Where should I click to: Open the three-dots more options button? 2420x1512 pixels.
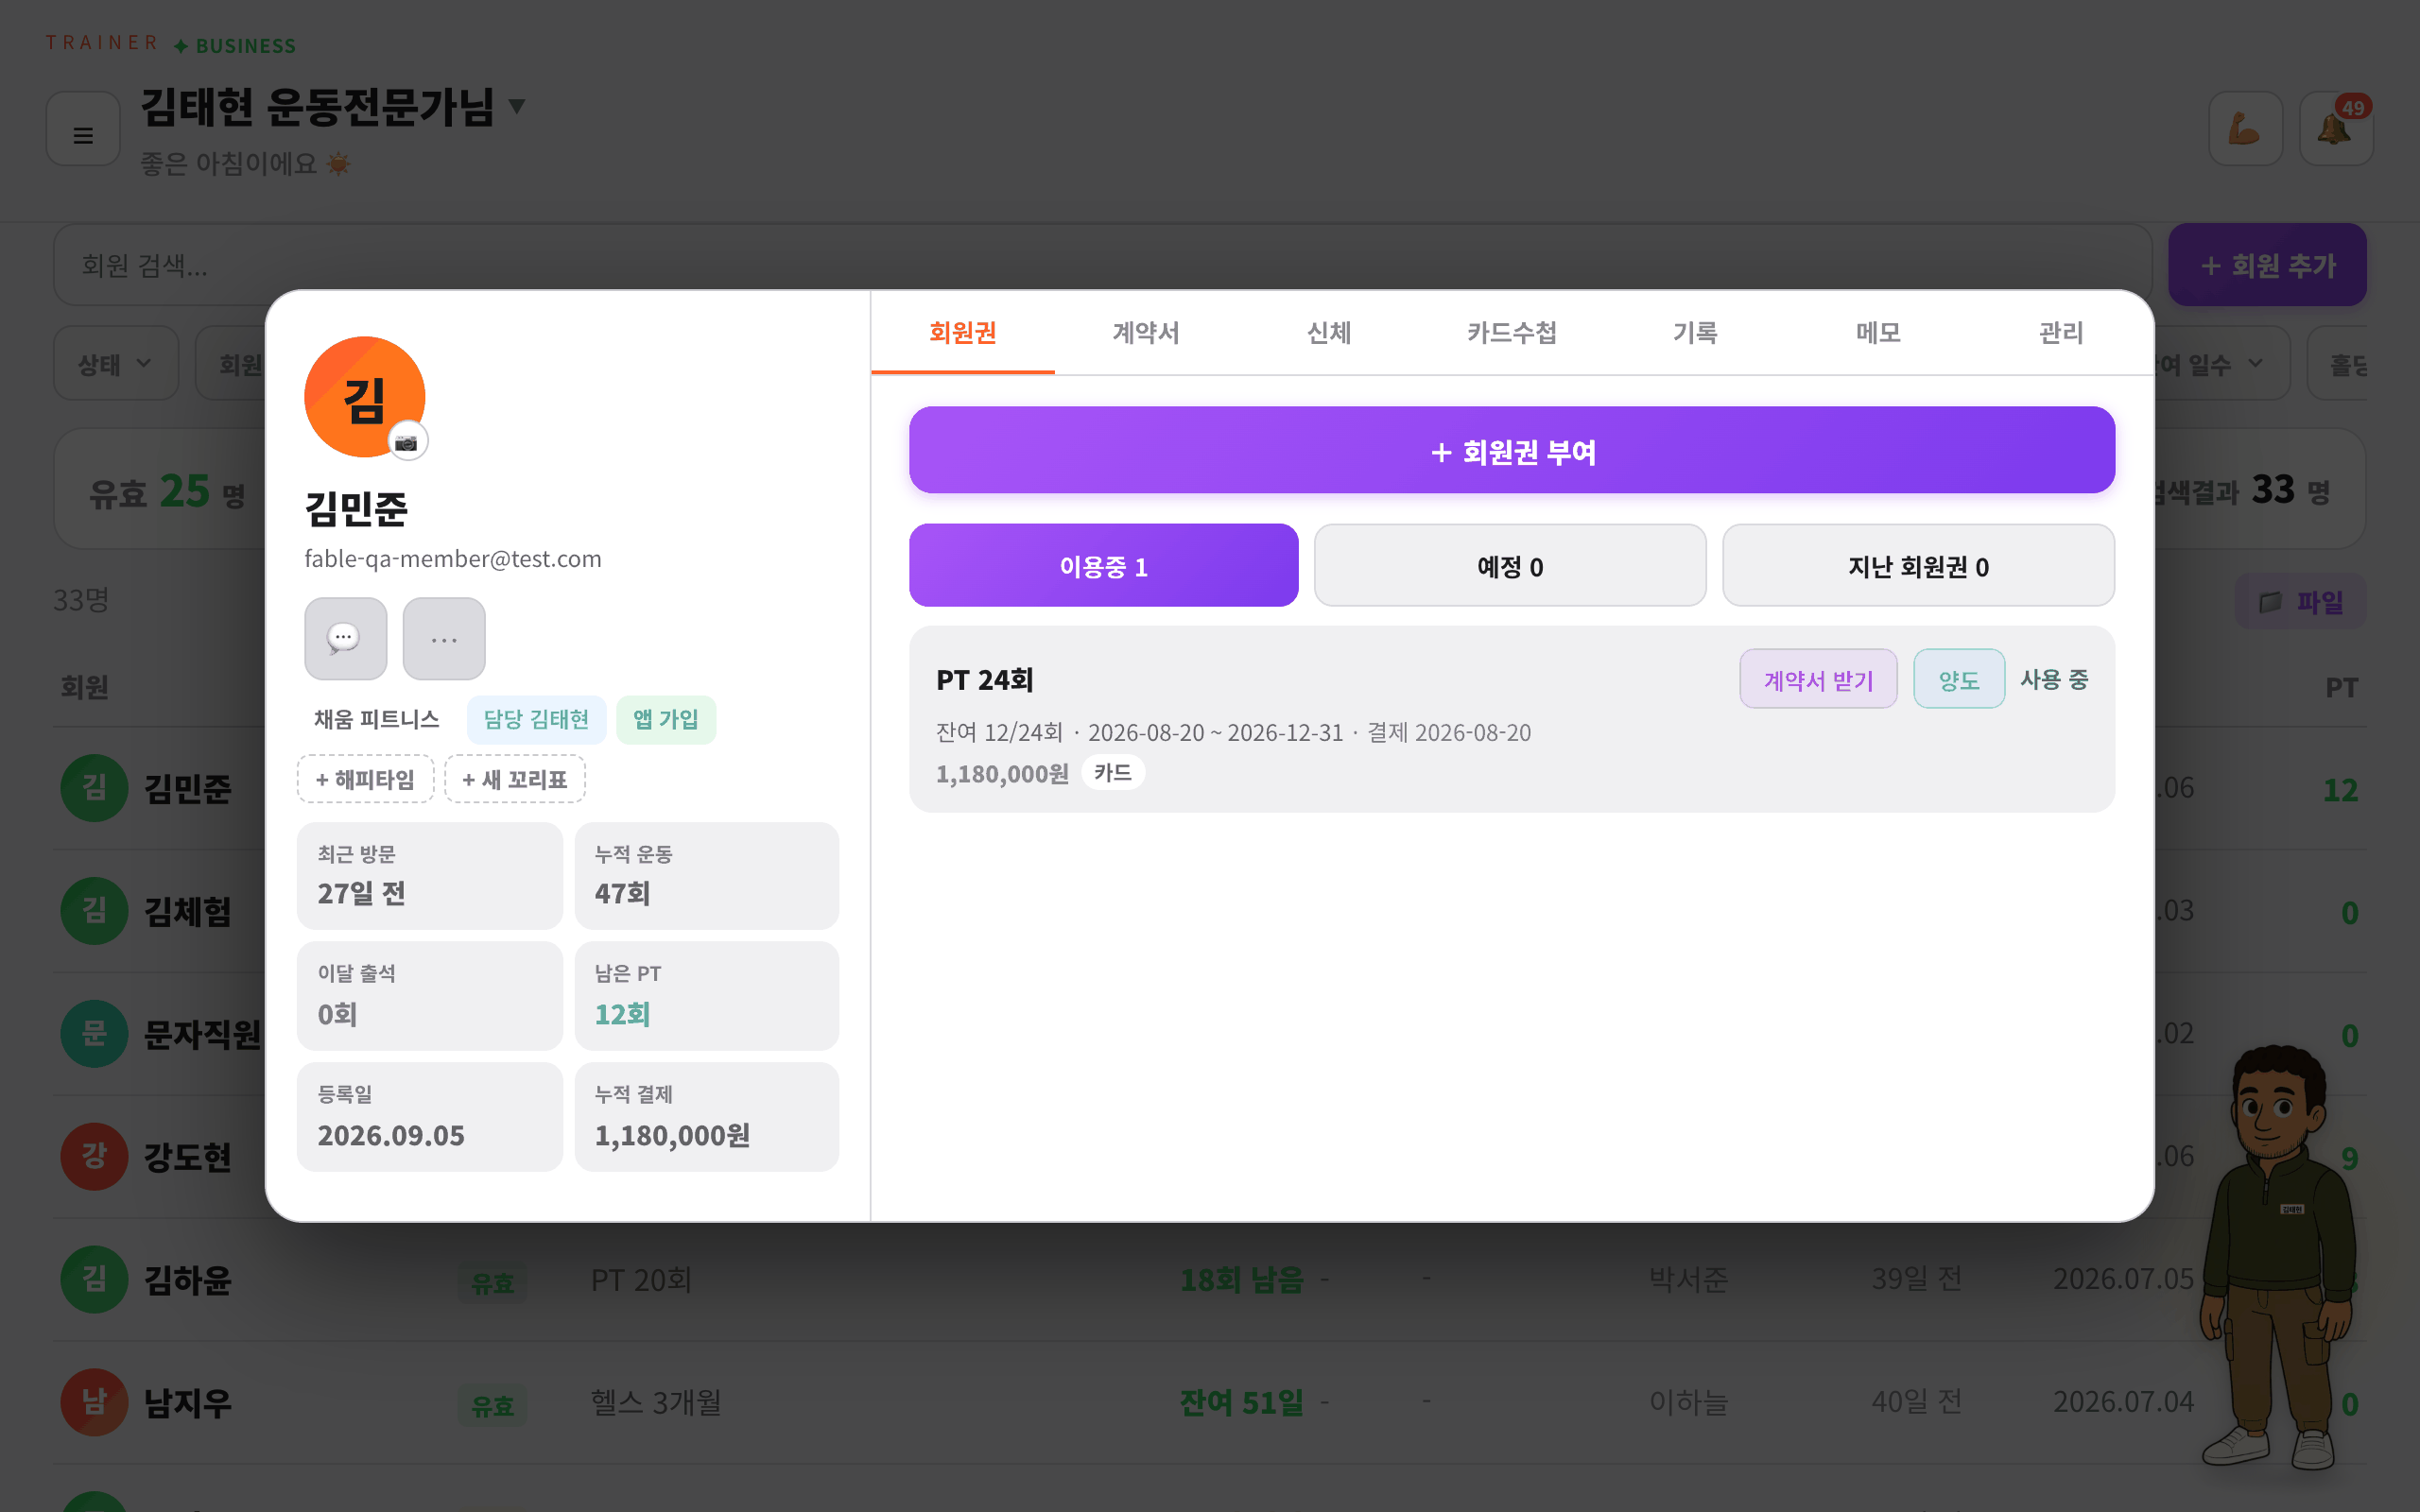coord(444,638)
